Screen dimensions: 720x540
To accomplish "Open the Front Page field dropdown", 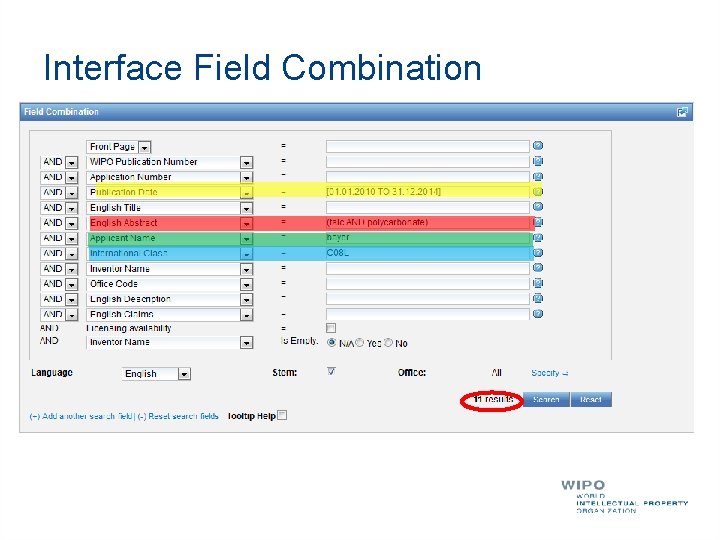I will (x=145, y=147).
